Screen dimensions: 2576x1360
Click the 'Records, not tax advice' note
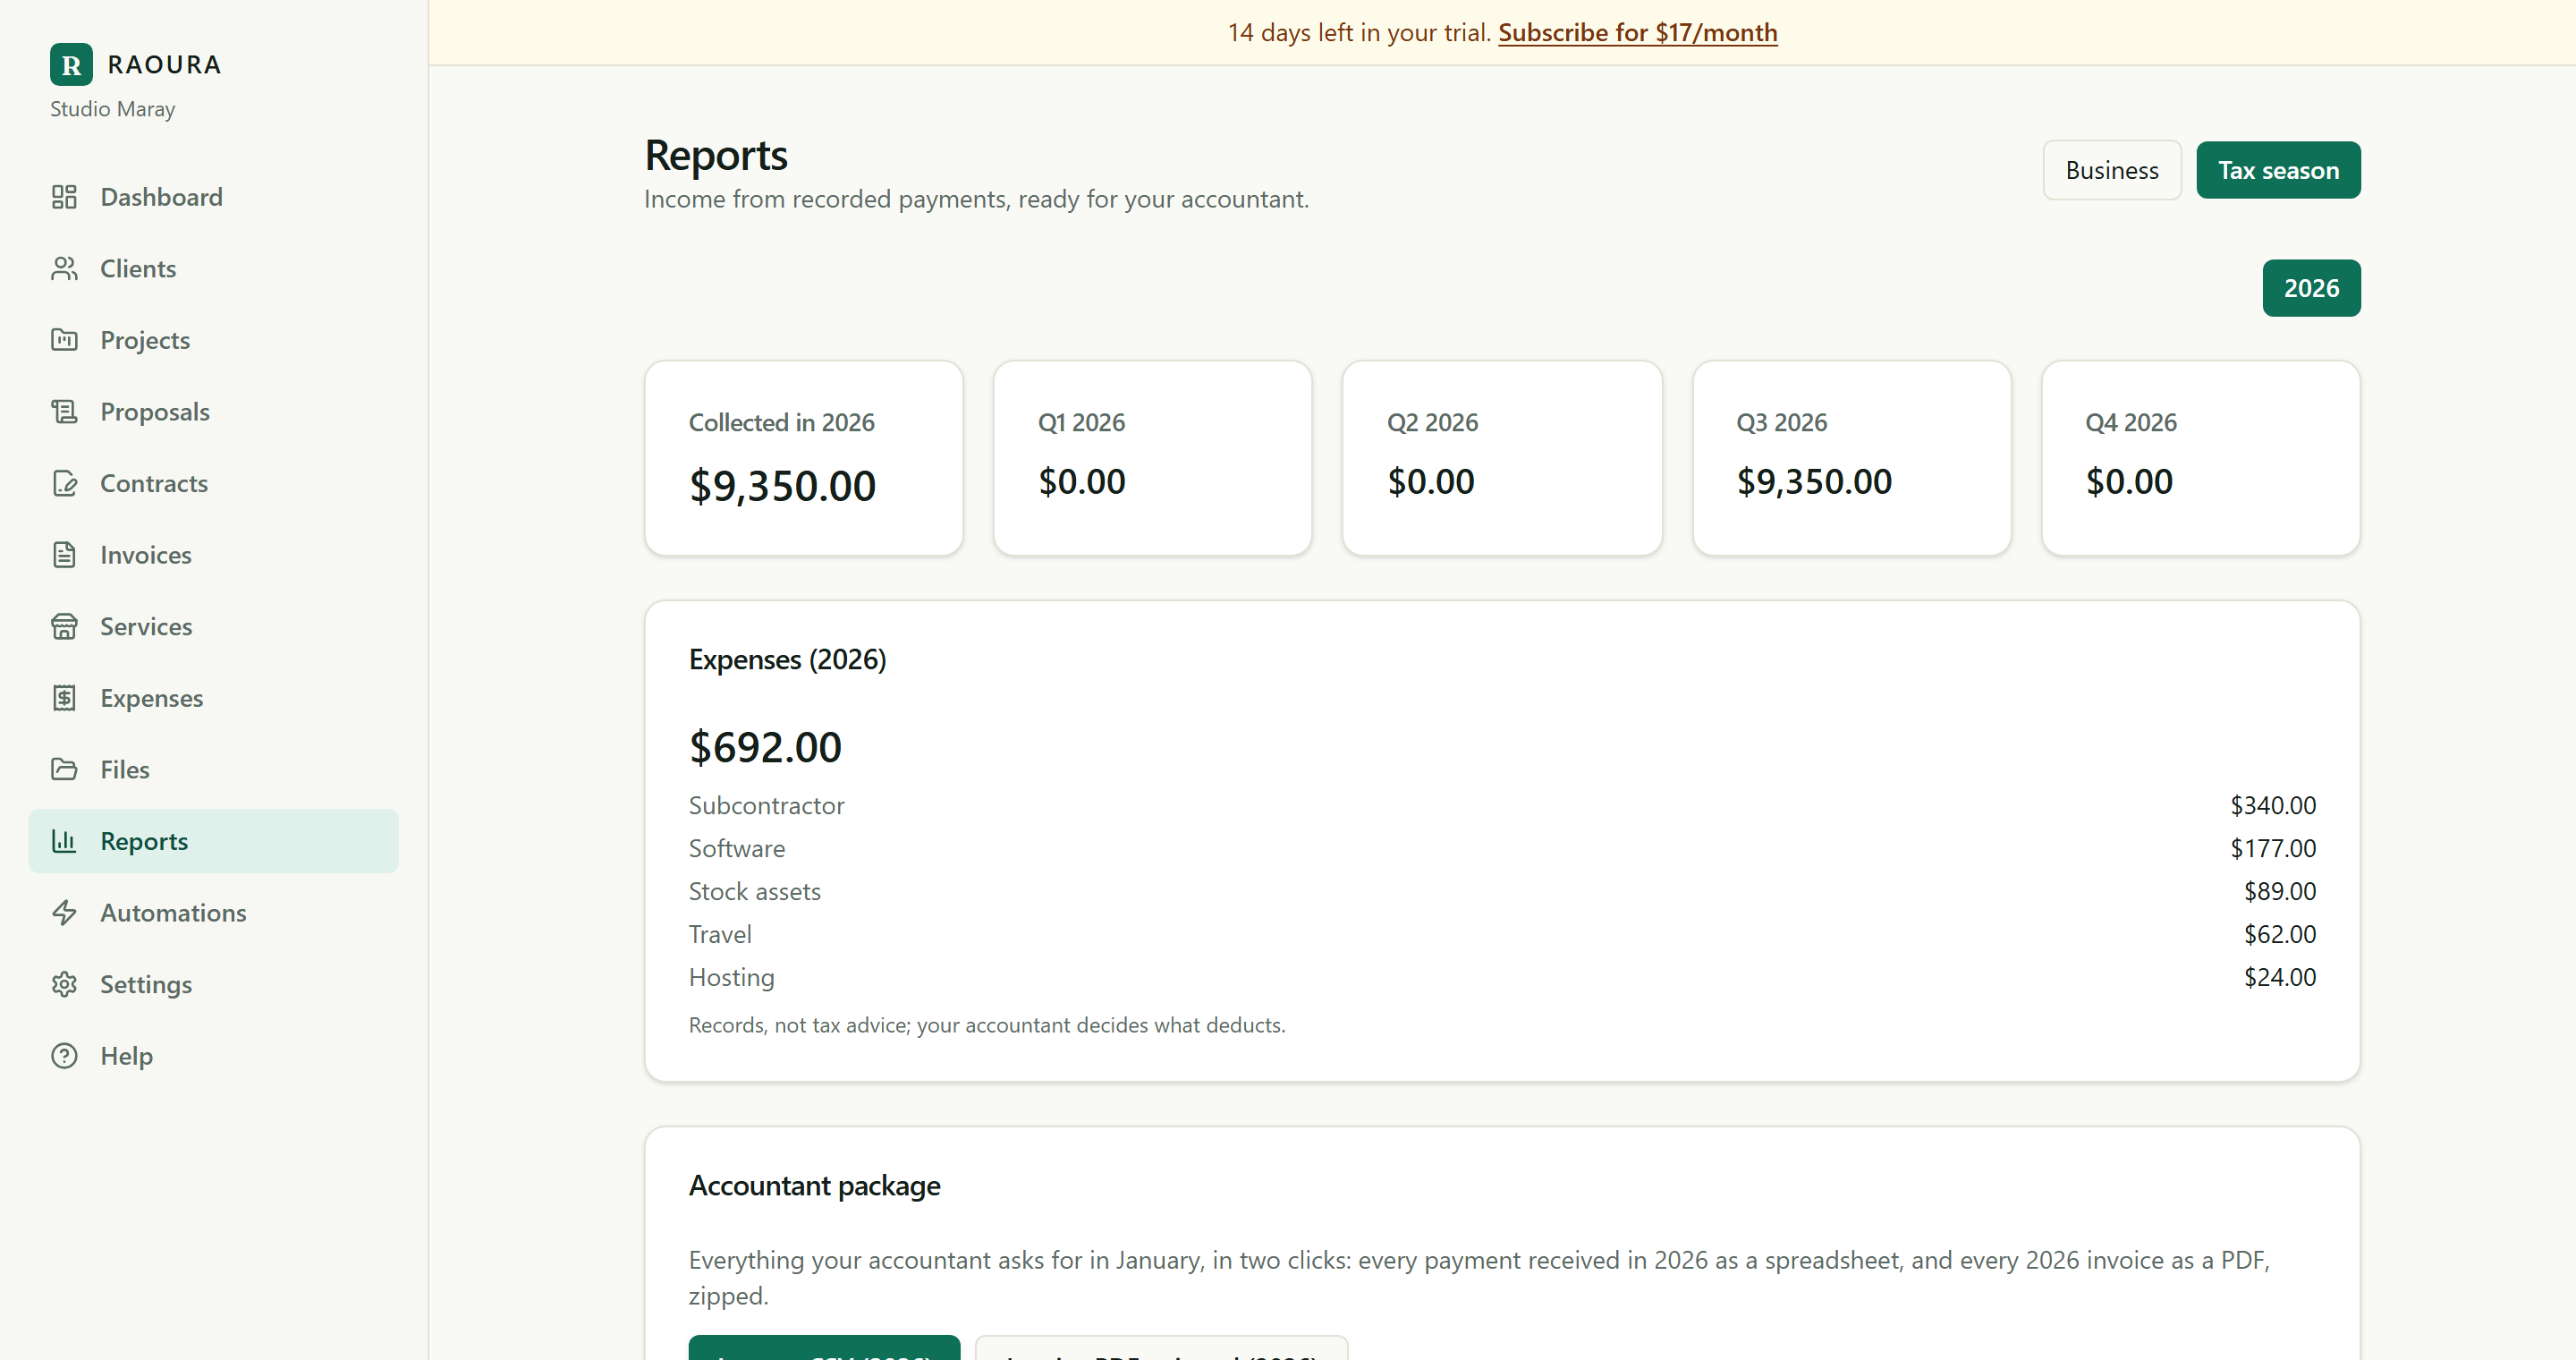pyautogui.click(x=987, y=1026)
